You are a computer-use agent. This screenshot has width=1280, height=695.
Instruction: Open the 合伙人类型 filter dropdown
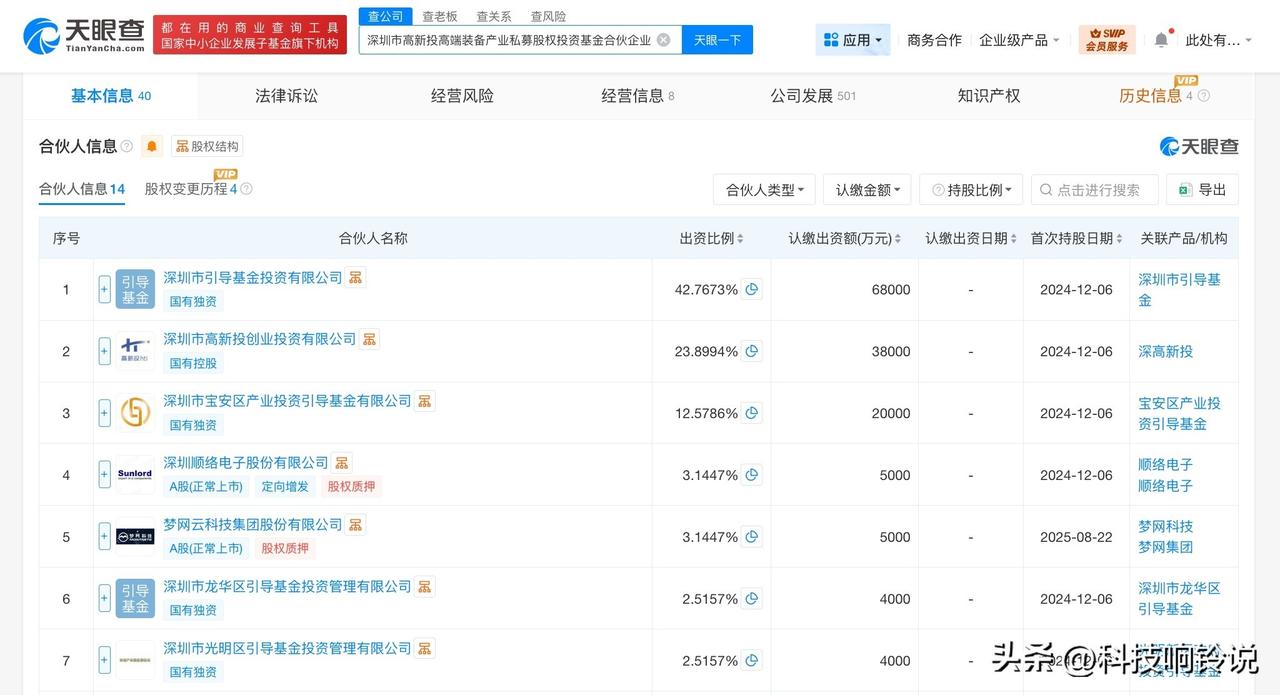point(764,190)
